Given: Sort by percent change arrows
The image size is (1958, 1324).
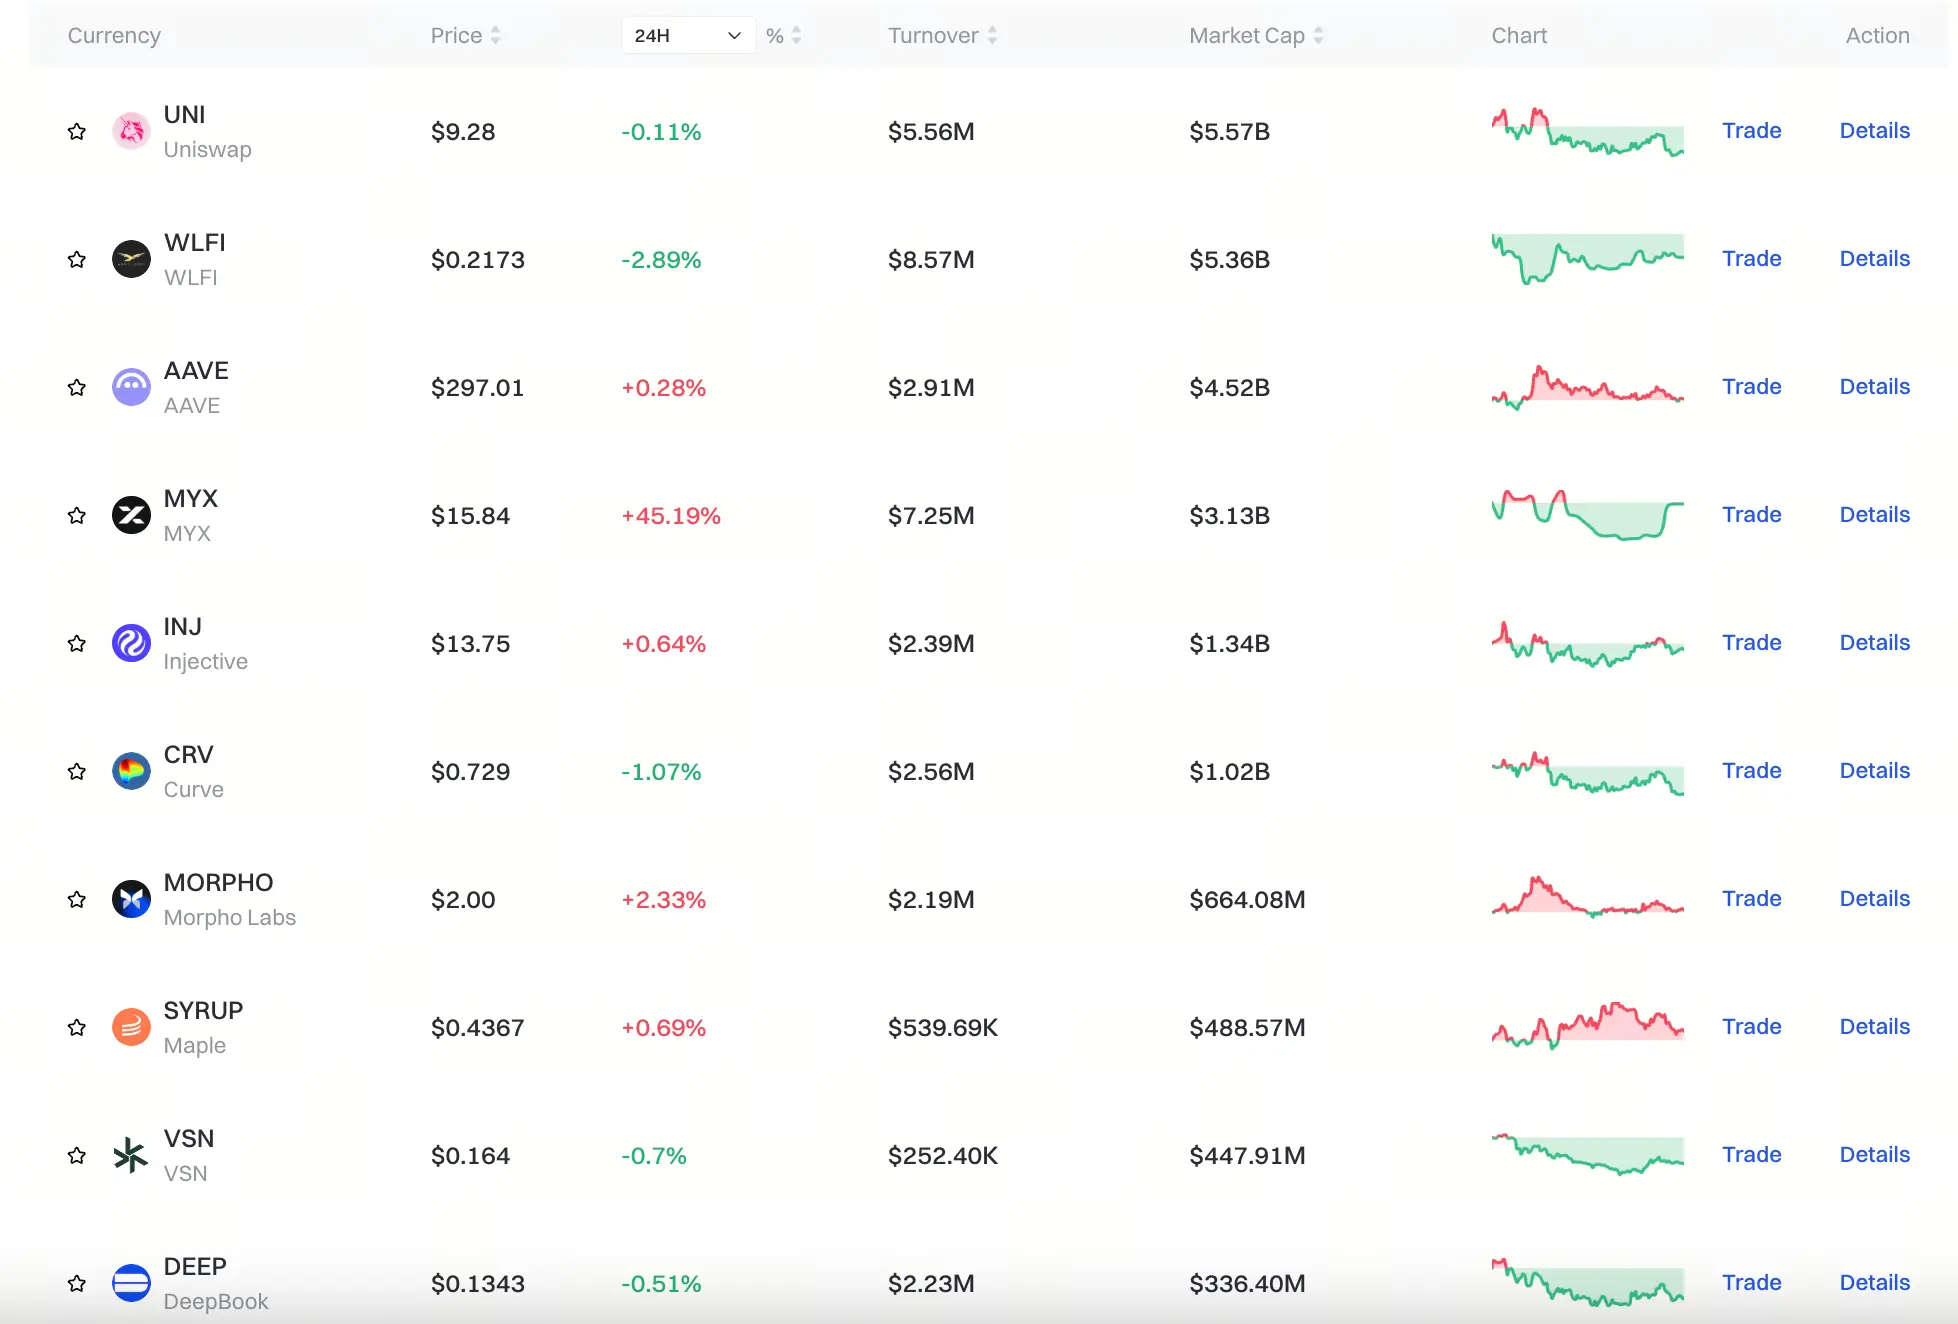Looking at the screenshot, I should [x=796, y=36].
